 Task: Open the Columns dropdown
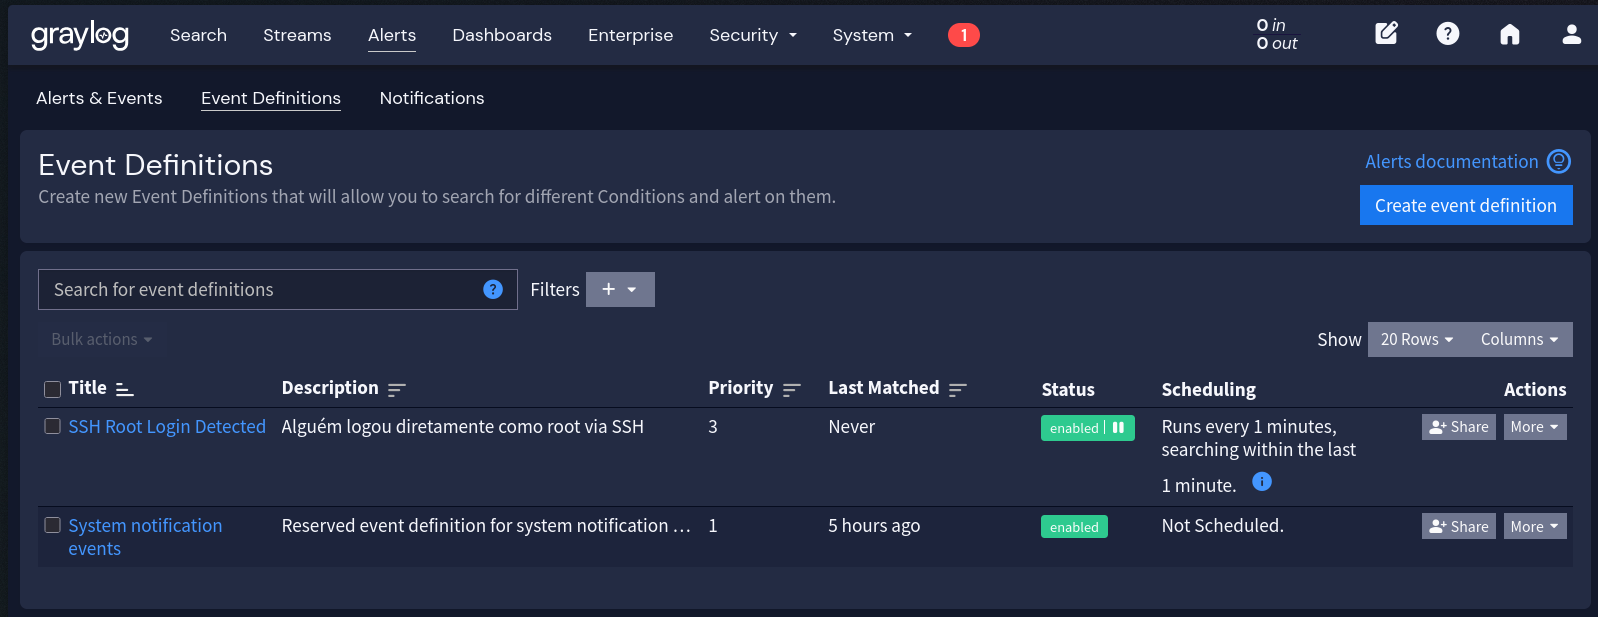tap(1519, 339)
